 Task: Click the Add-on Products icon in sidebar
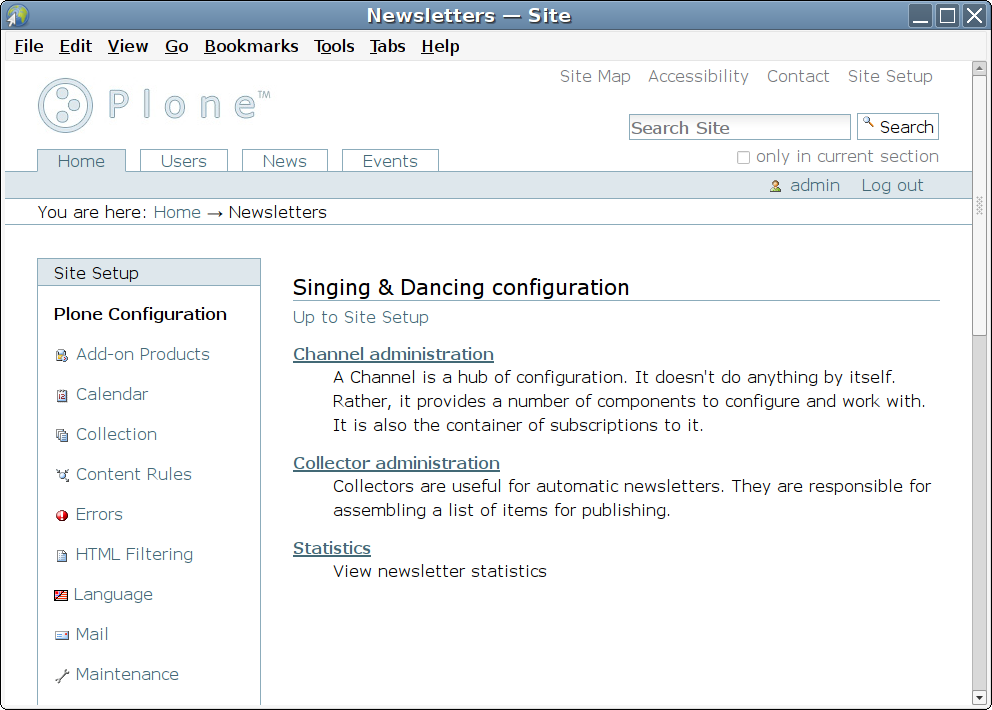coord(62,355)
